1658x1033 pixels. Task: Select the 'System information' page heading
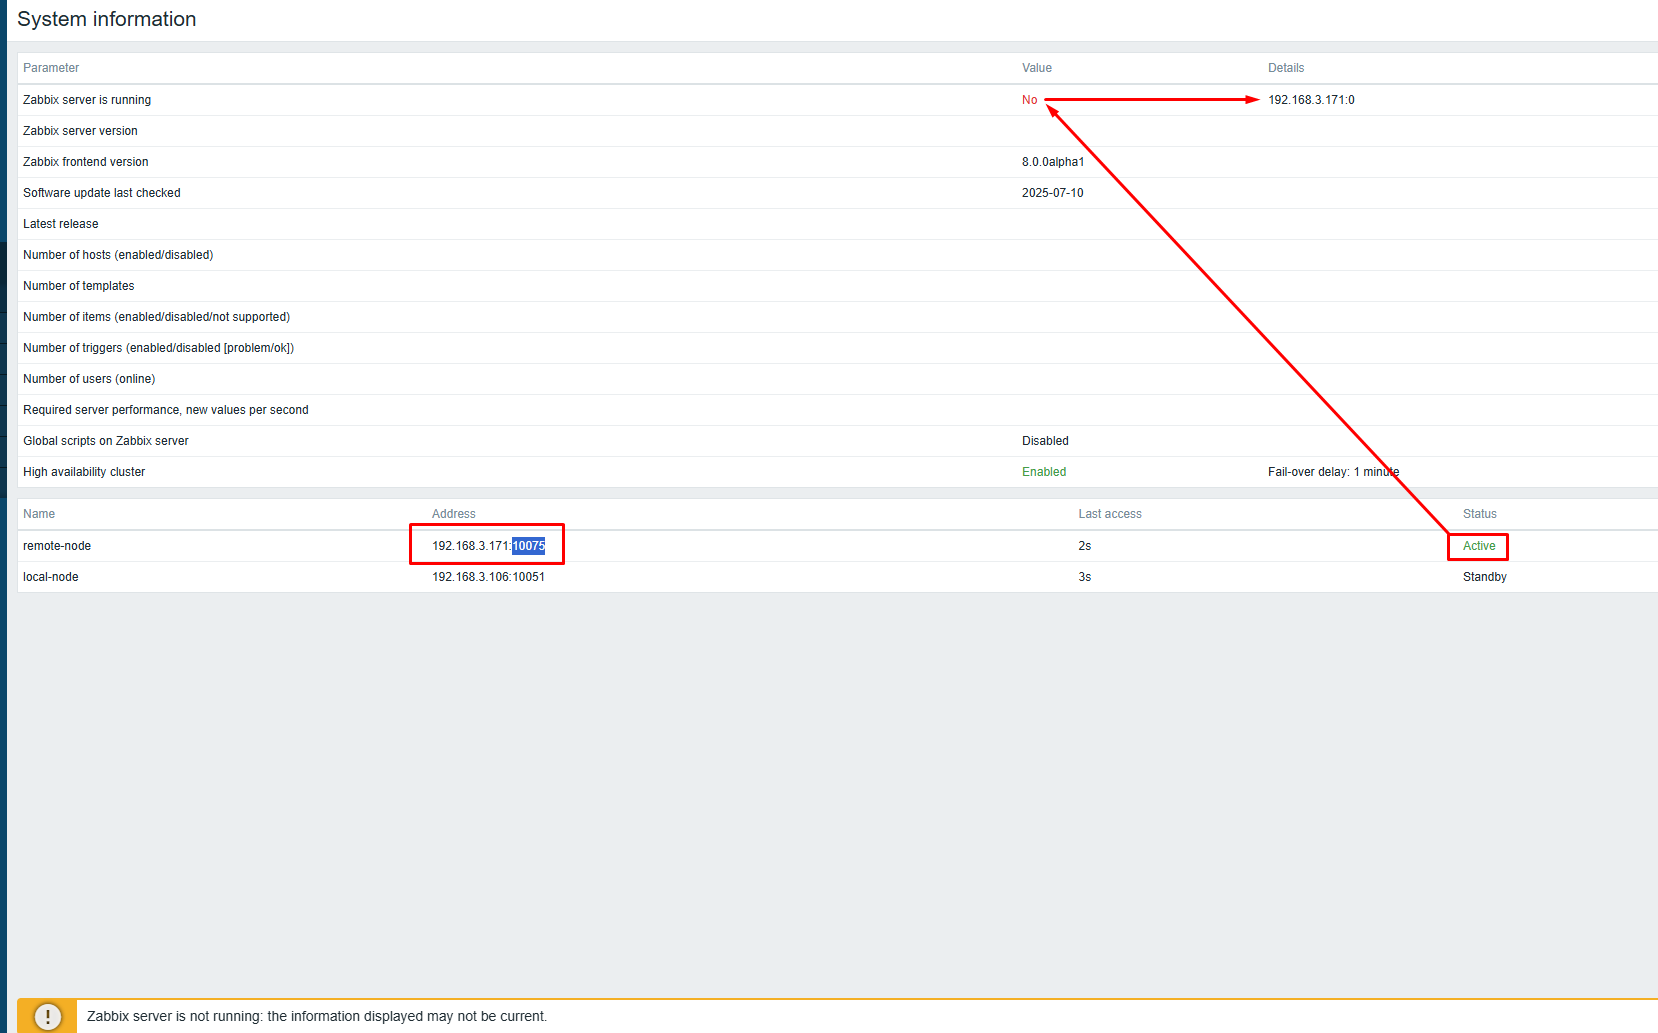pyautogui.click(x=107, y=19)
